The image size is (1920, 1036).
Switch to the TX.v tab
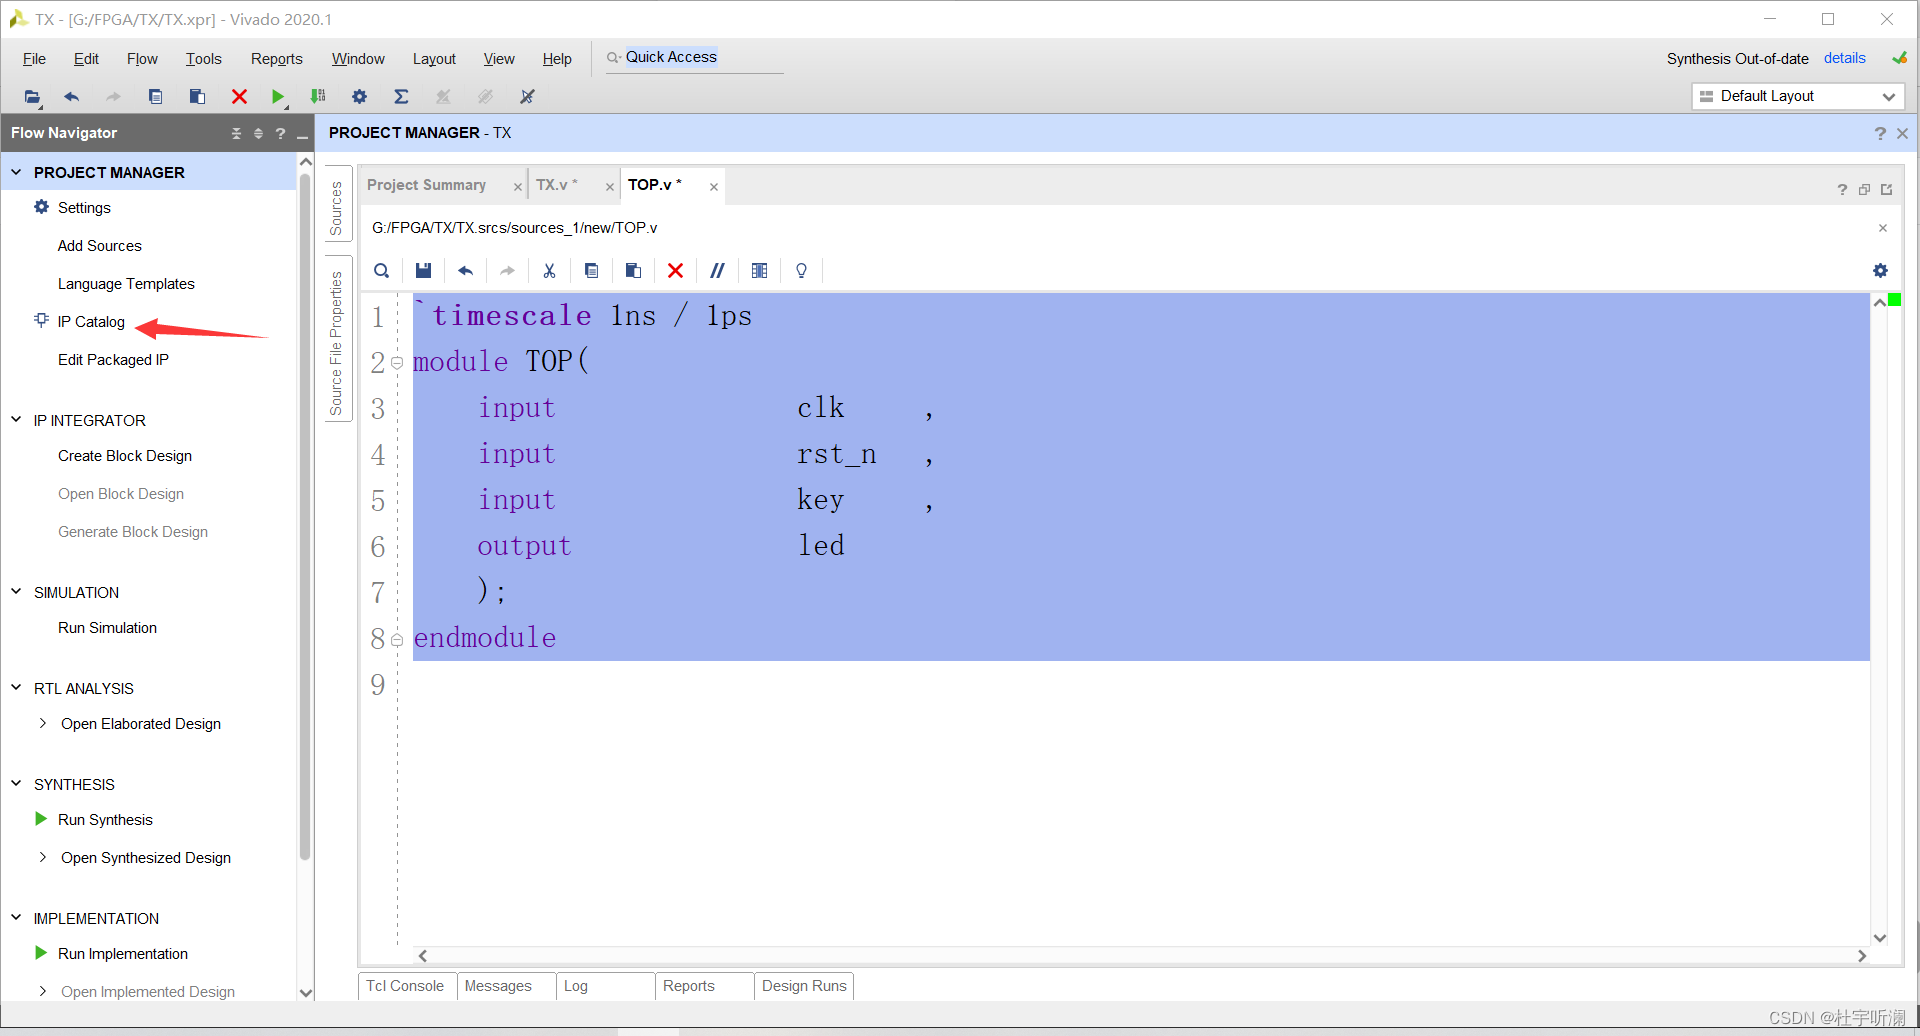(x=555, y=185)
